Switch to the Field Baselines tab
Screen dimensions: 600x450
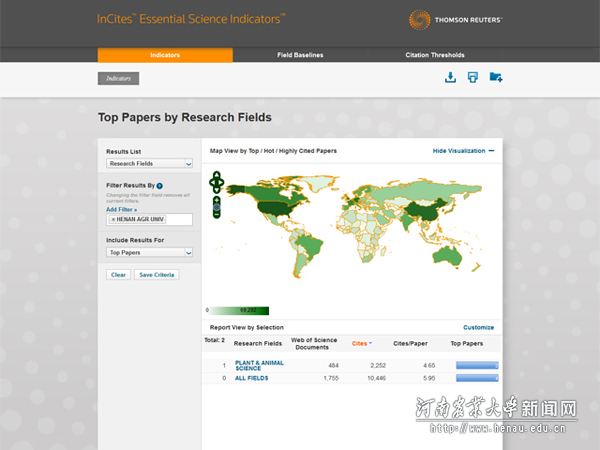click(x=300, y=55)
